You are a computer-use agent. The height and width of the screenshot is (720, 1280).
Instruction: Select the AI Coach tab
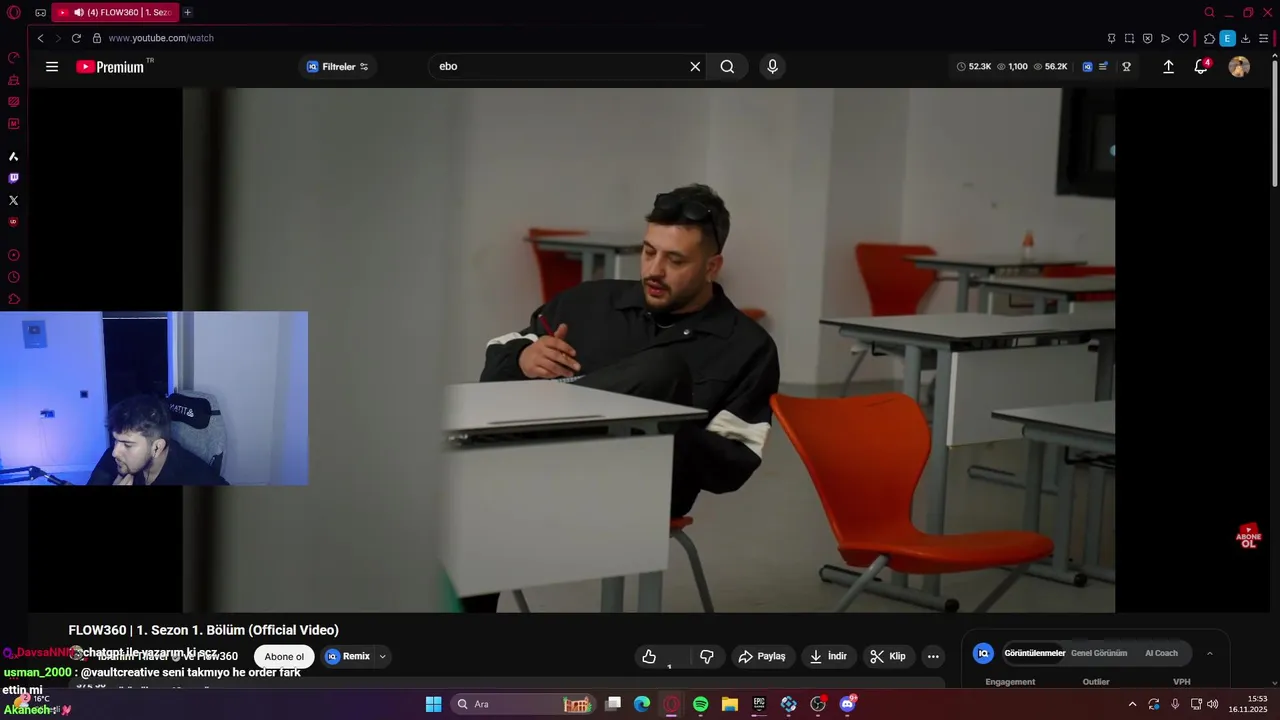pos(1161,653)
